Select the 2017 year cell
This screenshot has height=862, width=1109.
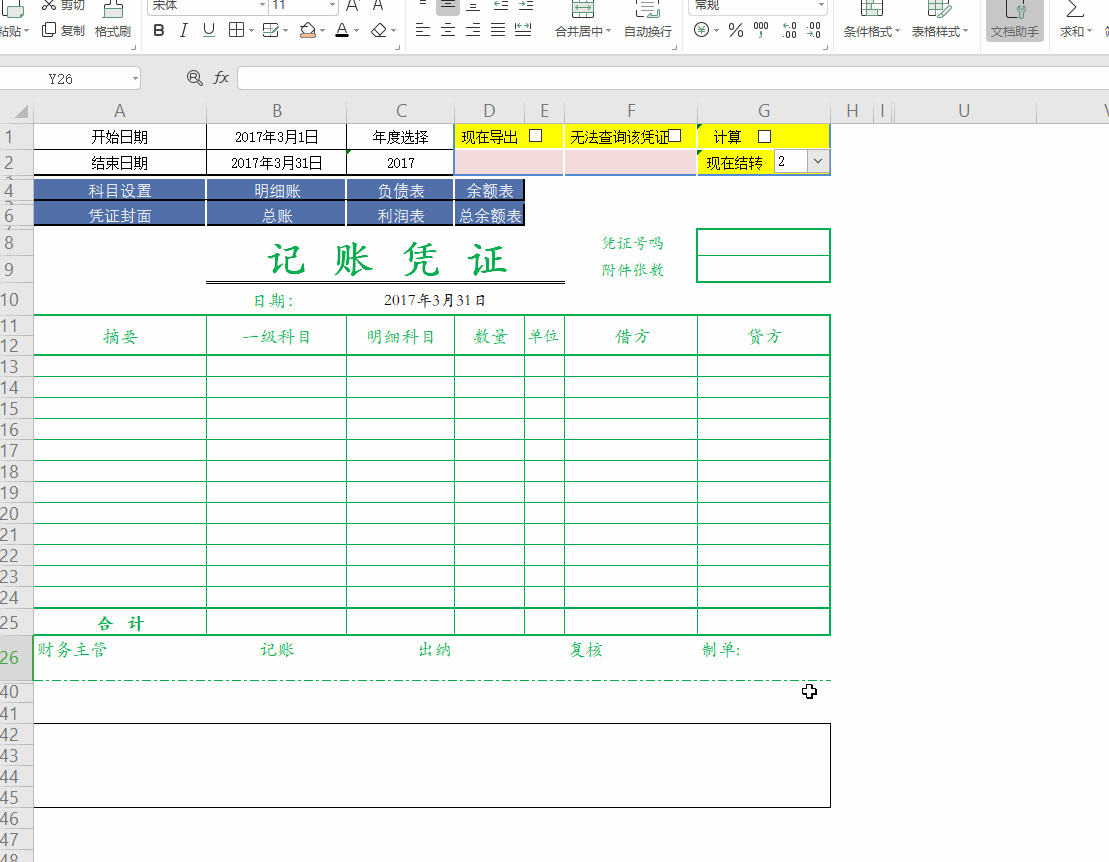tap(400, 163)
